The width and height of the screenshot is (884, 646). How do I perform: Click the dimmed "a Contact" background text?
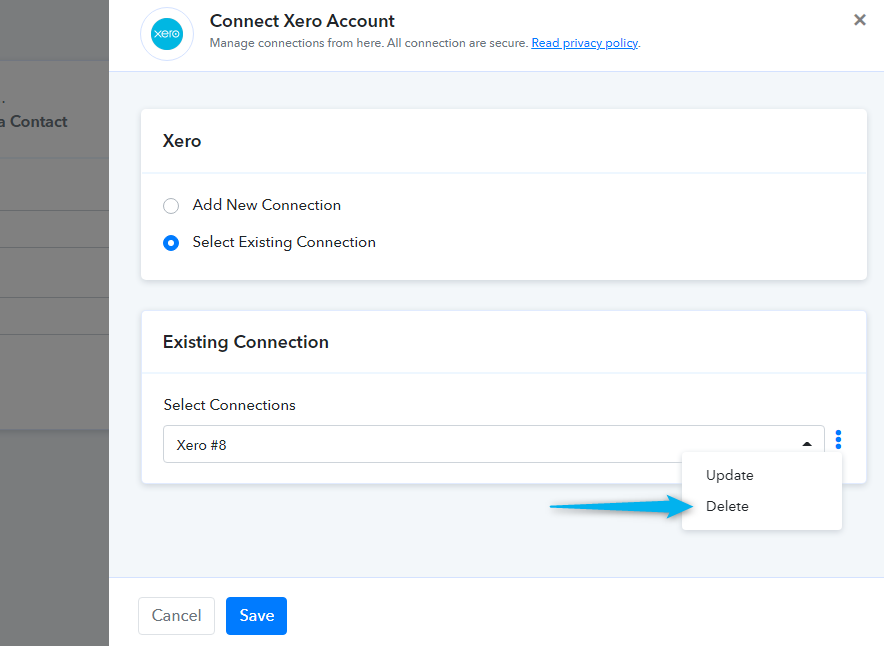[x=34, y=122]
